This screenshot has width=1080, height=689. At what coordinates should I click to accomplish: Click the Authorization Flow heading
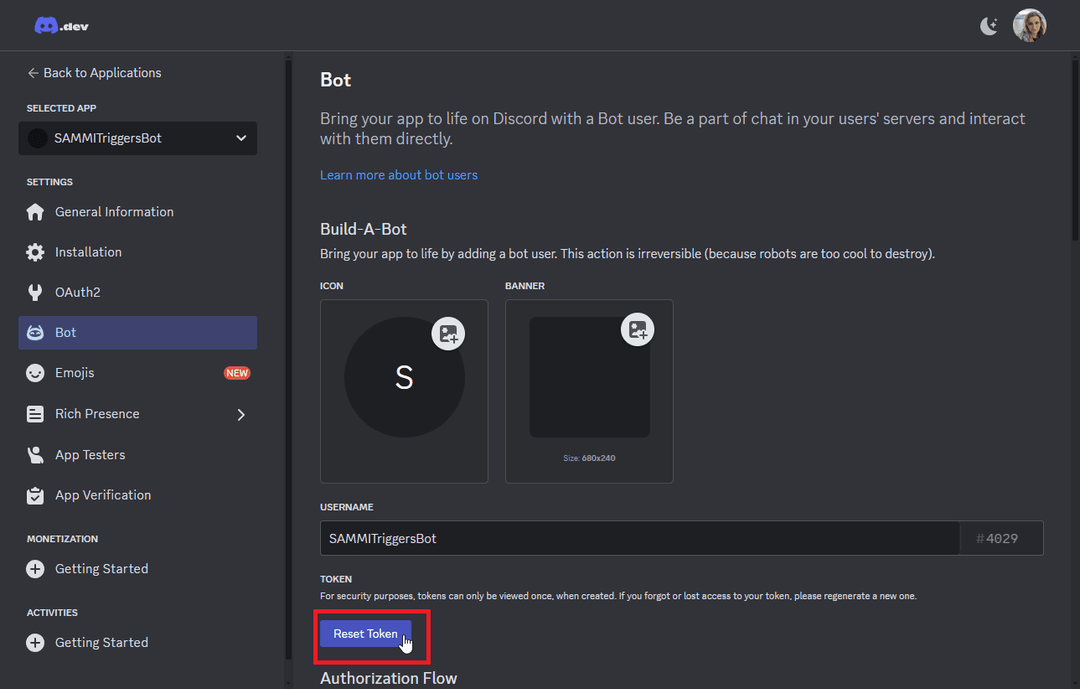point(388,678)
